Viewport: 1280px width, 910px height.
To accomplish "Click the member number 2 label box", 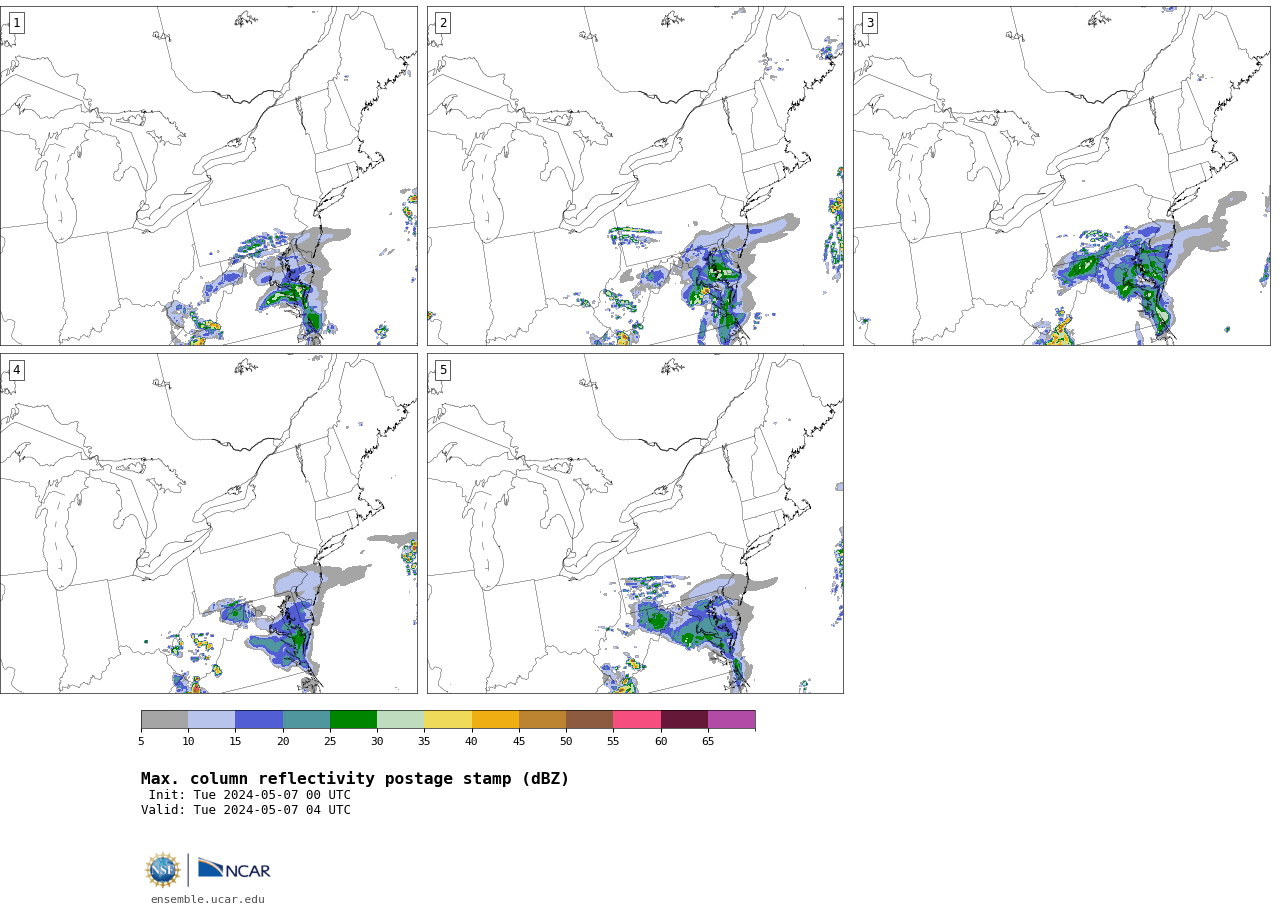I will tap(443, 23).
